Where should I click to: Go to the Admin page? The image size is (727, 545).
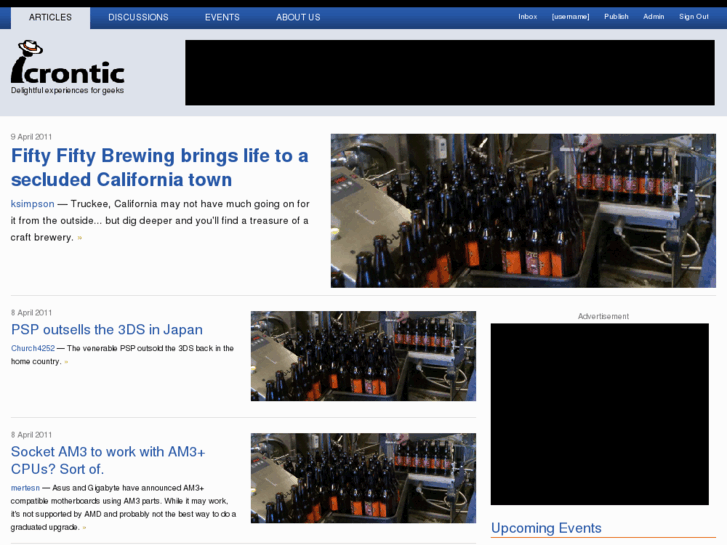(x=653, y=17)
